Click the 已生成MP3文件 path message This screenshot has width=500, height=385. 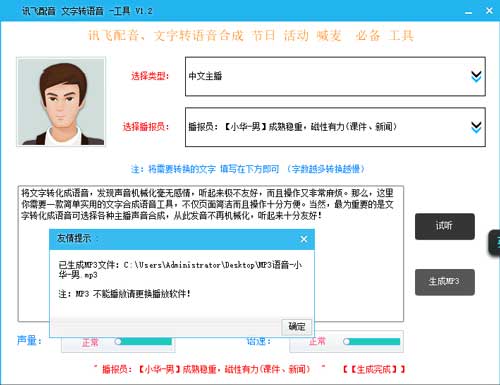coord(180,270)
